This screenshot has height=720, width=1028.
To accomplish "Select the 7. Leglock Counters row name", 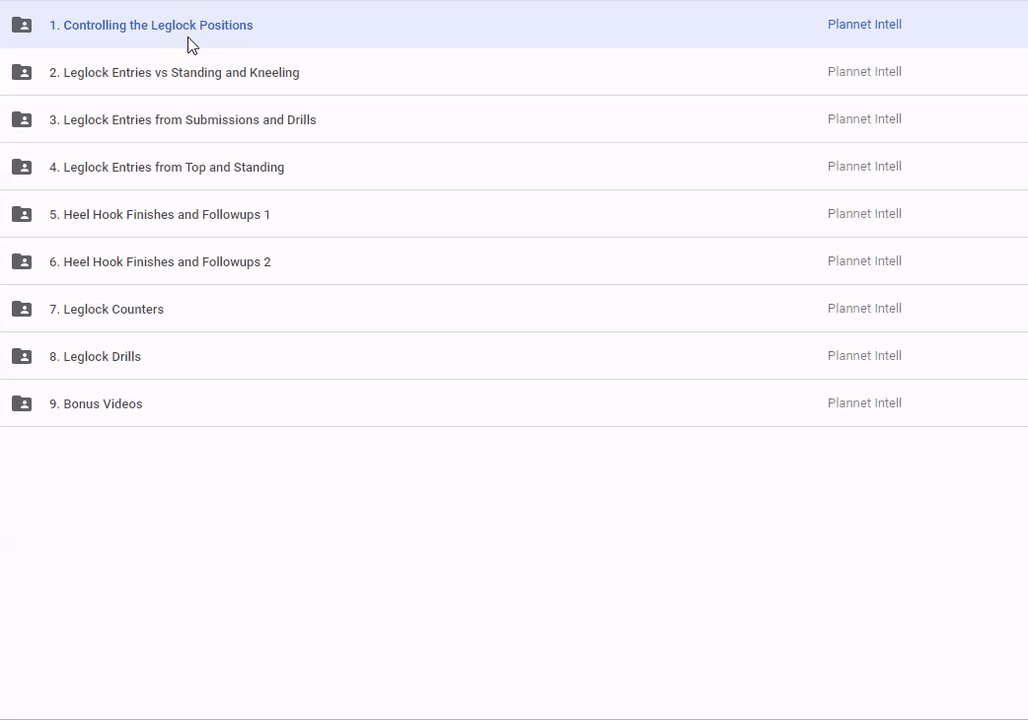I will (106, 309).
